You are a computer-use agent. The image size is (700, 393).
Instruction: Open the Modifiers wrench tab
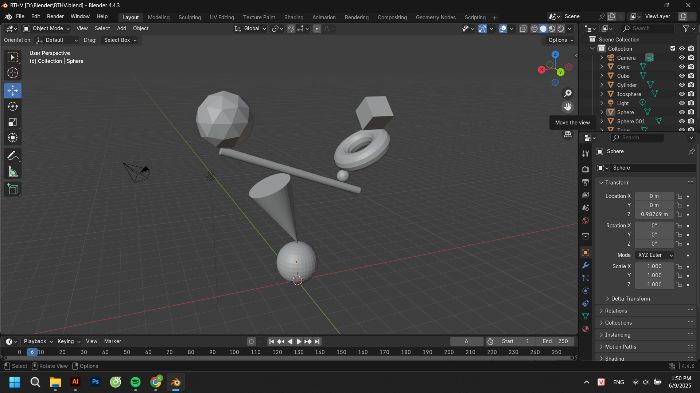(586, 266)
